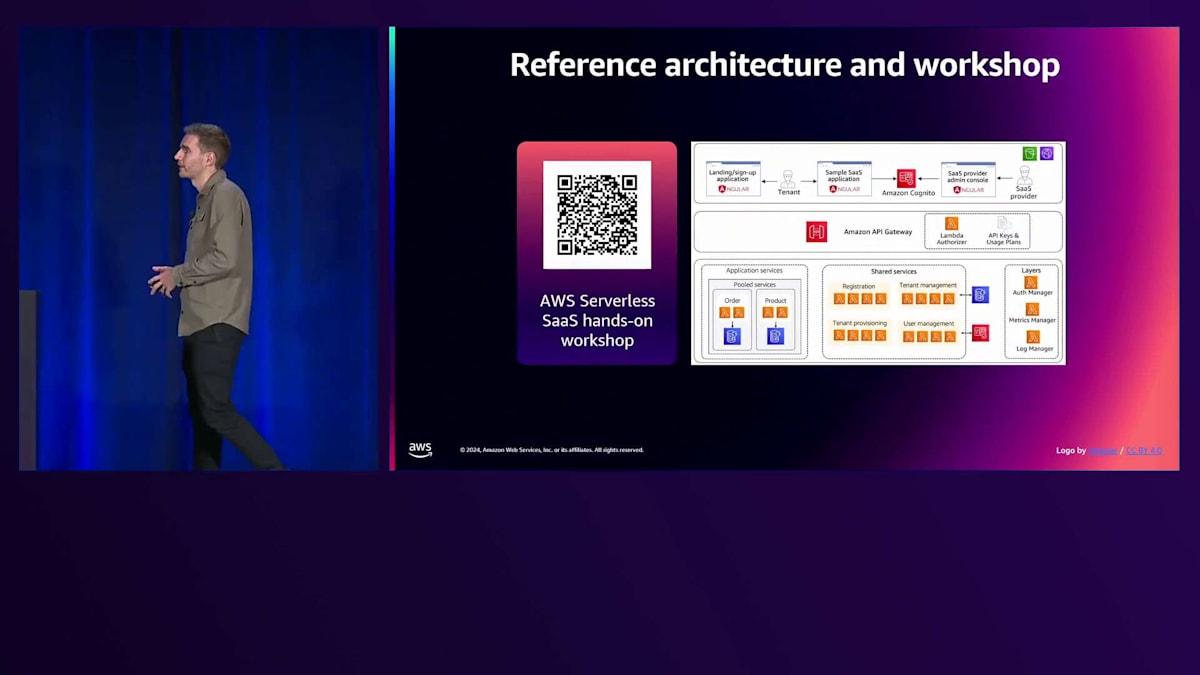Click the Metrics Manager Lambda icon
The image size is (1200, 675).
(x=1031, y=309)
